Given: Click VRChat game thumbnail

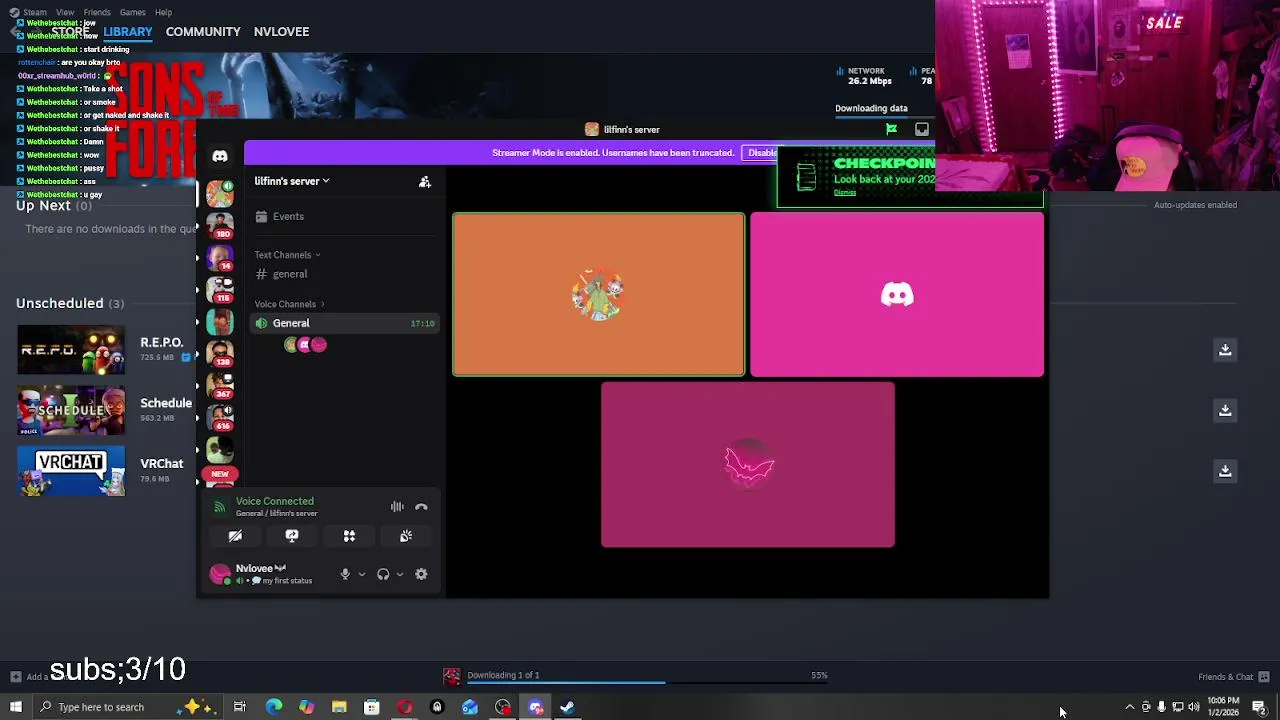Looking at the screenshot, I should click(x=71, y=470).
